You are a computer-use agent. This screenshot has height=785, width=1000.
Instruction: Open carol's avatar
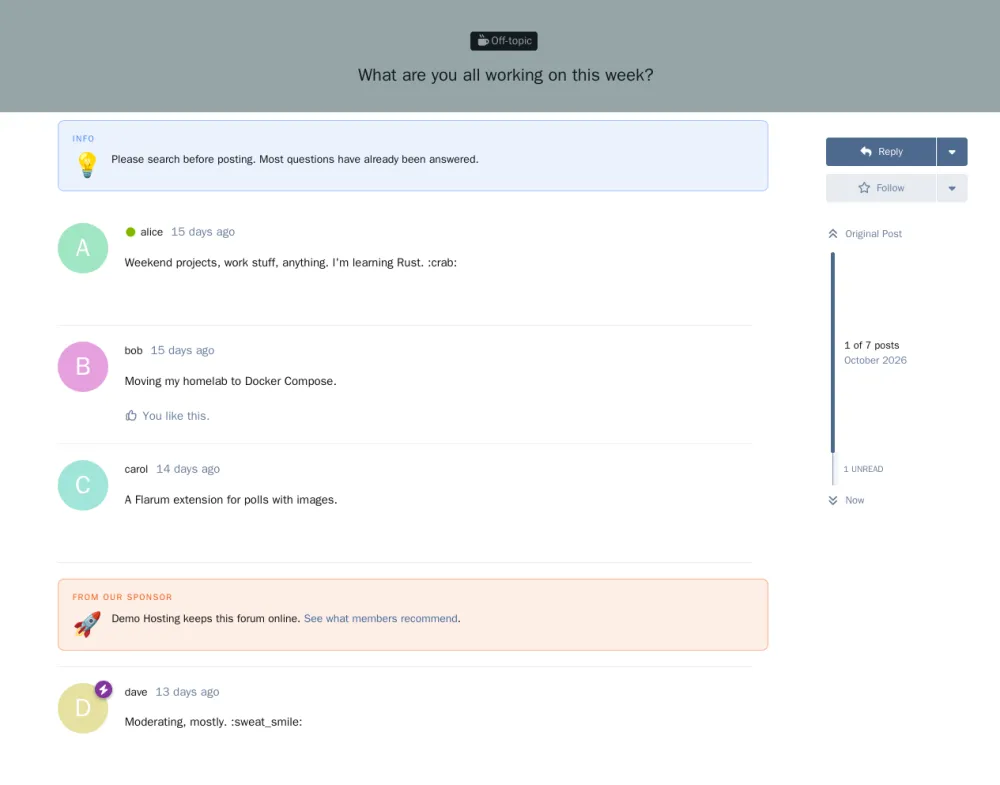[83, 485]
